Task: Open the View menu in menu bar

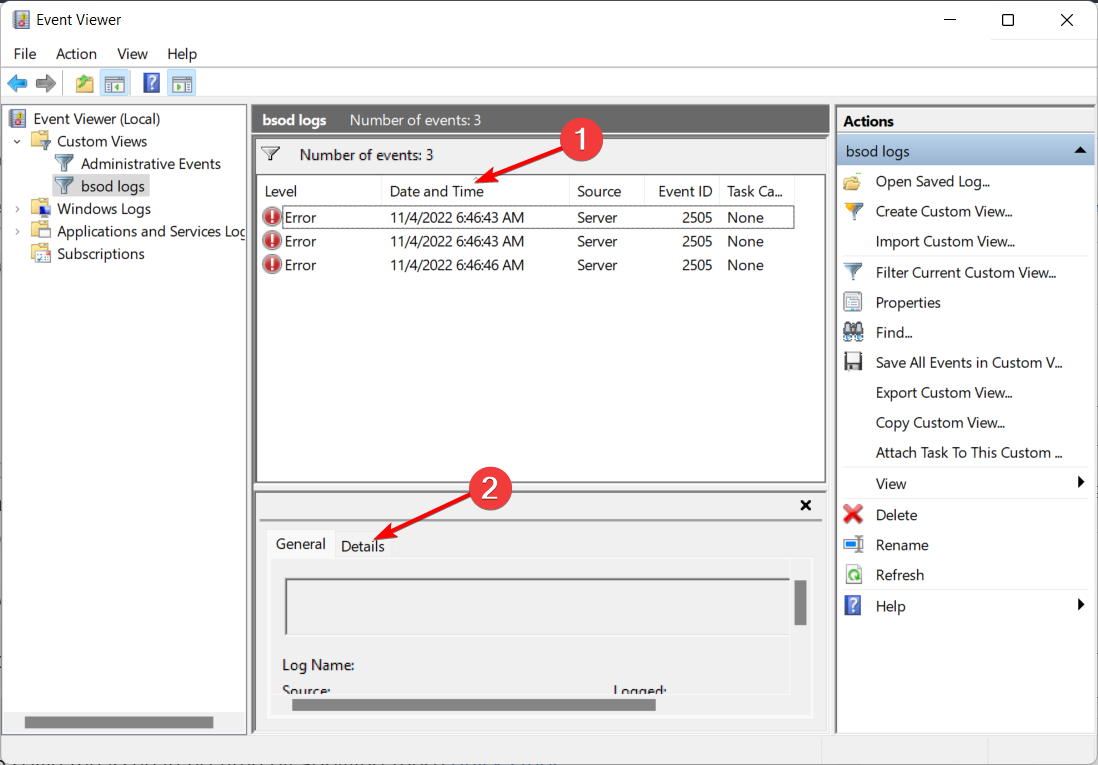Action: click(x=132, y=54)
